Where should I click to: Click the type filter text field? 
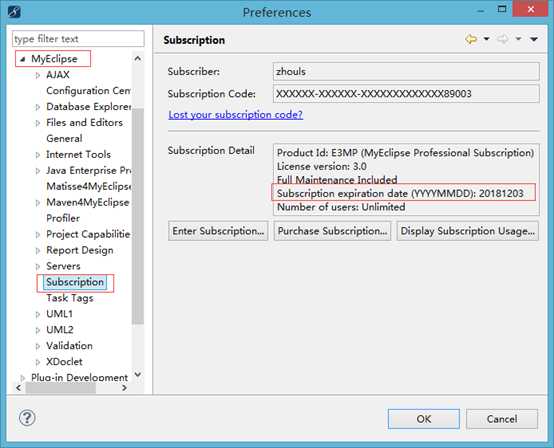pyautogui.click(x=78, y=39)
